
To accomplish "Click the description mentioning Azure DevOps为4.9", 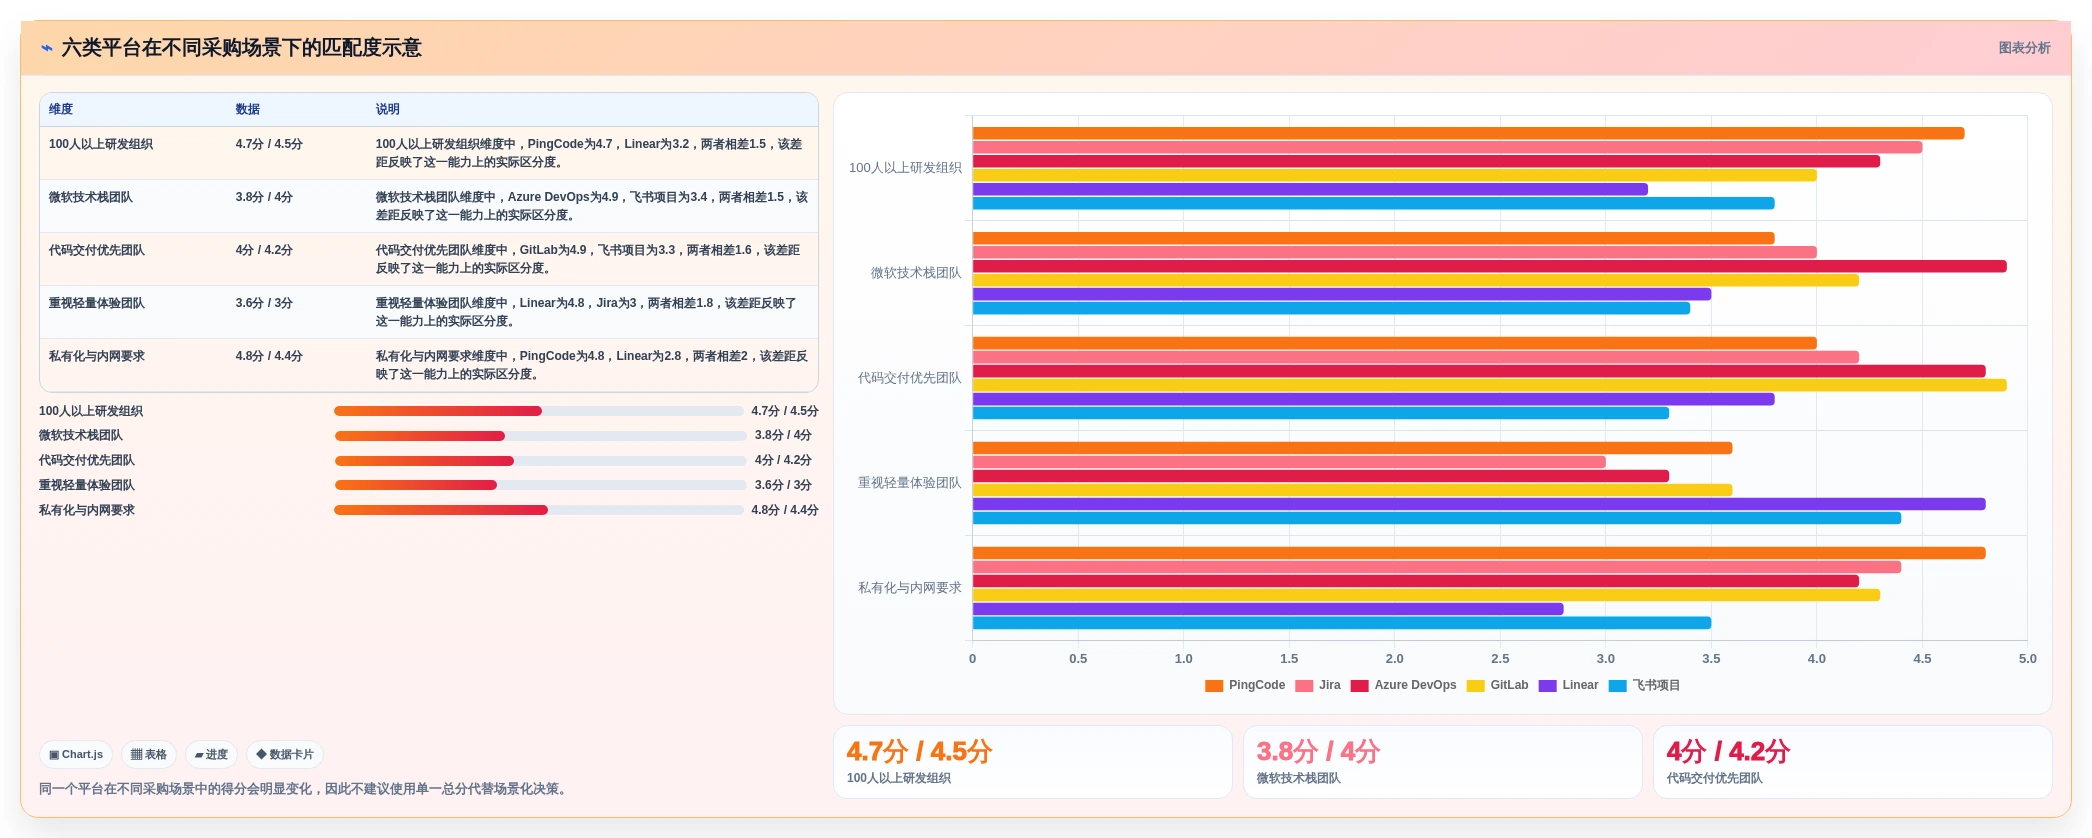I will coord(592,206).
